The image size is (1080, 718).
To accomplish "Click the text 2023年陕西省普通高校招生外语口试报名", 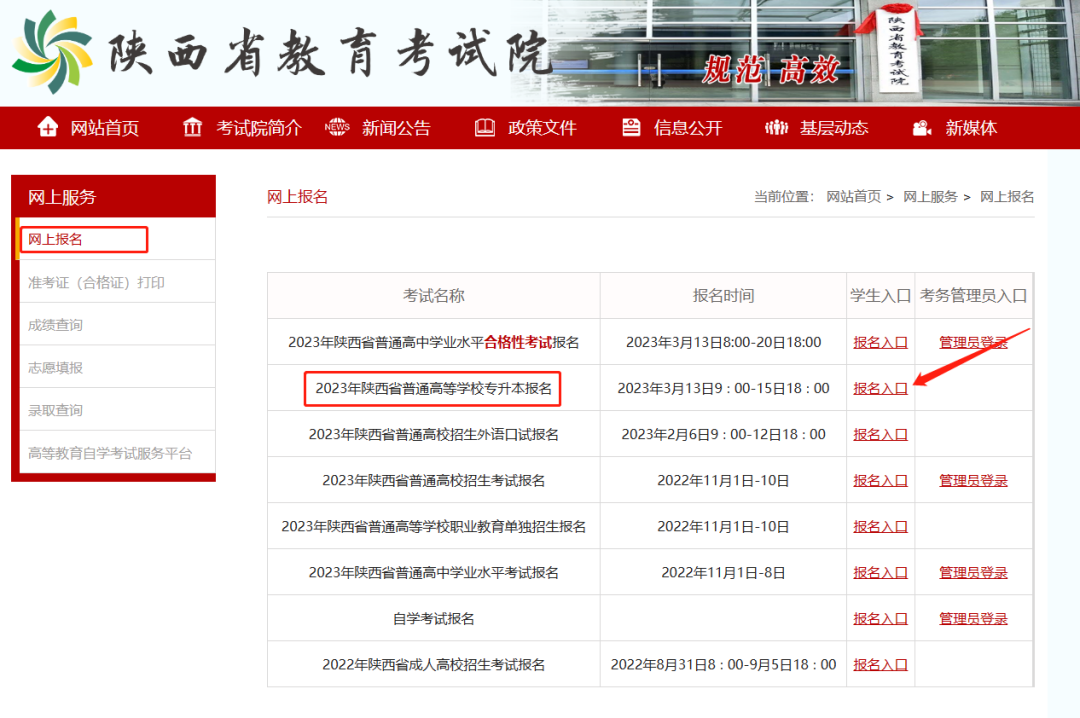I will 433,435.
